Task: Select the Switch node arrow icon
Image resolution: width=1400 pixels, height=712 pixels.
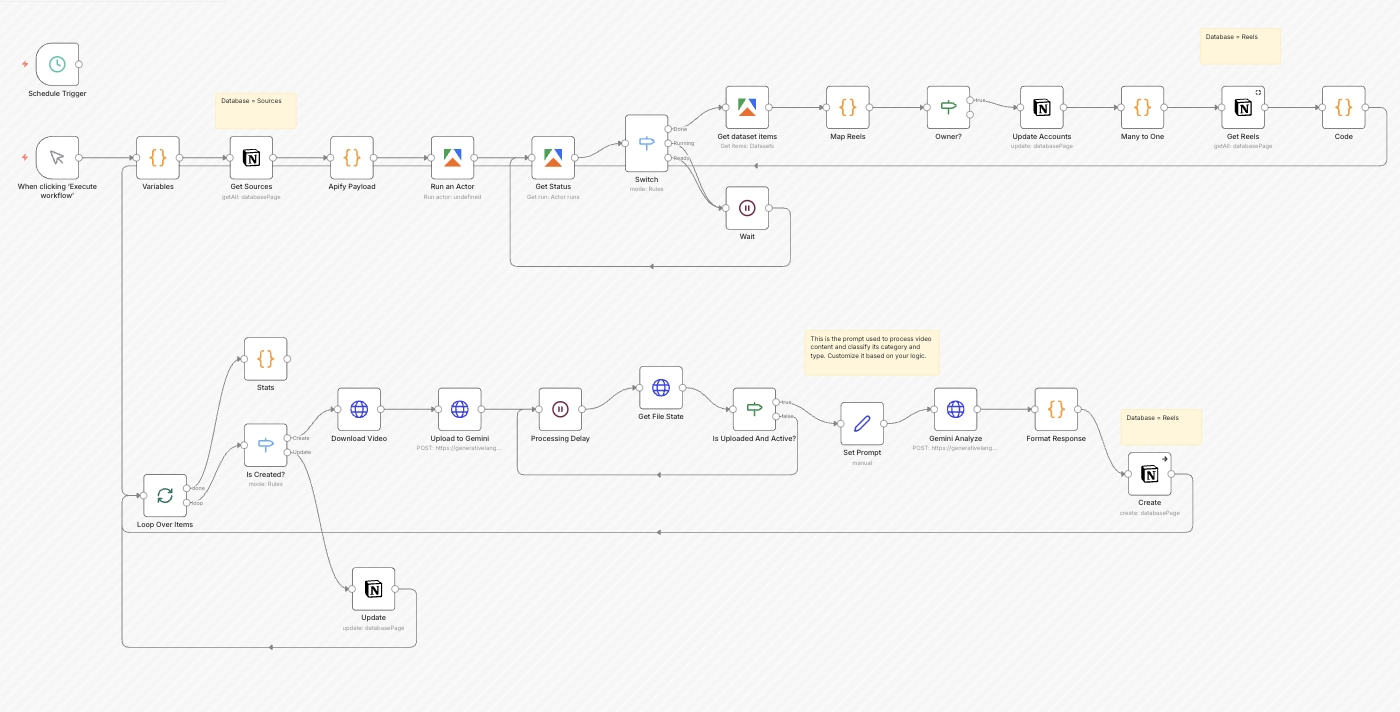Action: tap(646, 143)
